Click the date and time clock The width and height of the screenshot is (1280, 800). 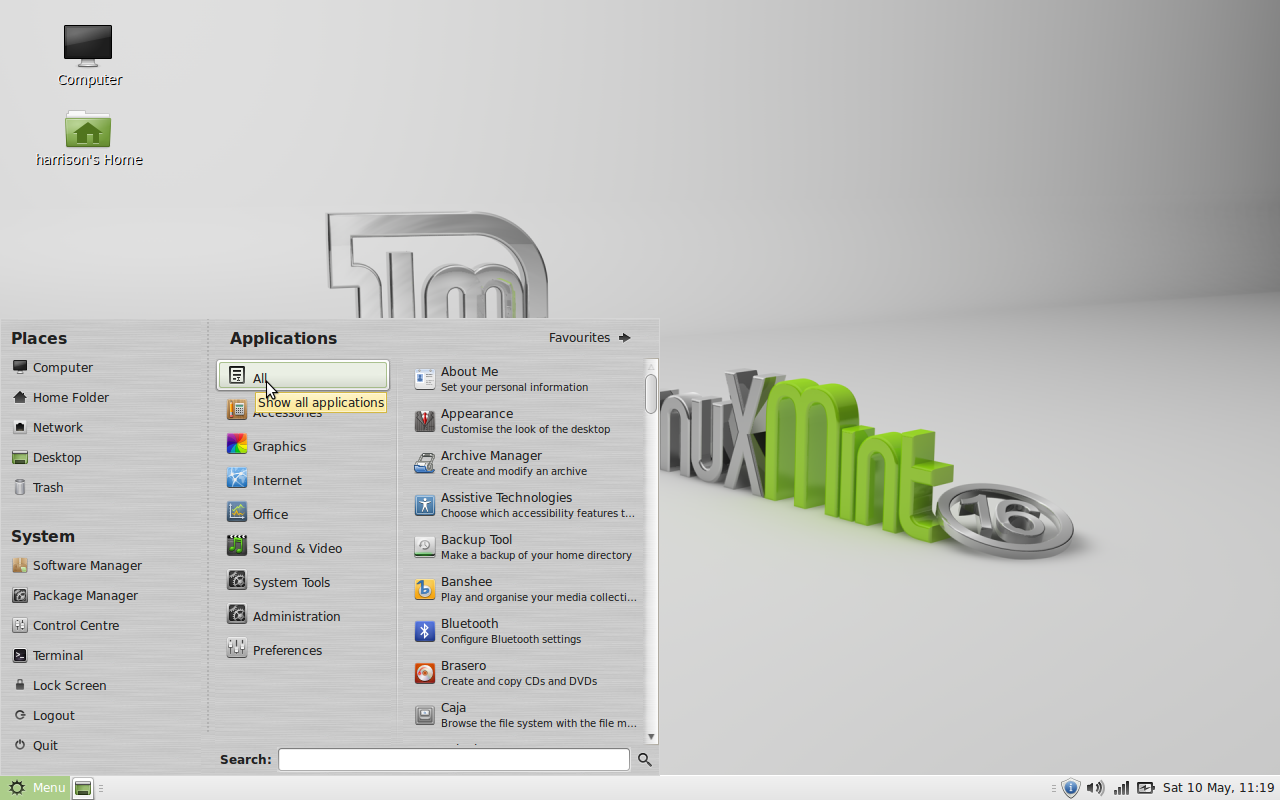pos(1218,788)
